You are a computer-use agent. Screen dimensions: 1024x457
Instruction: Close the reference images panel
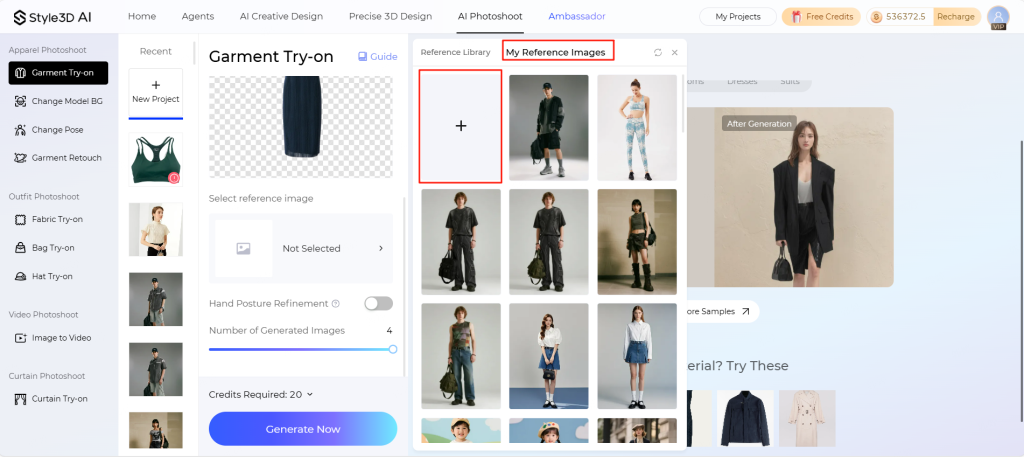675,52
